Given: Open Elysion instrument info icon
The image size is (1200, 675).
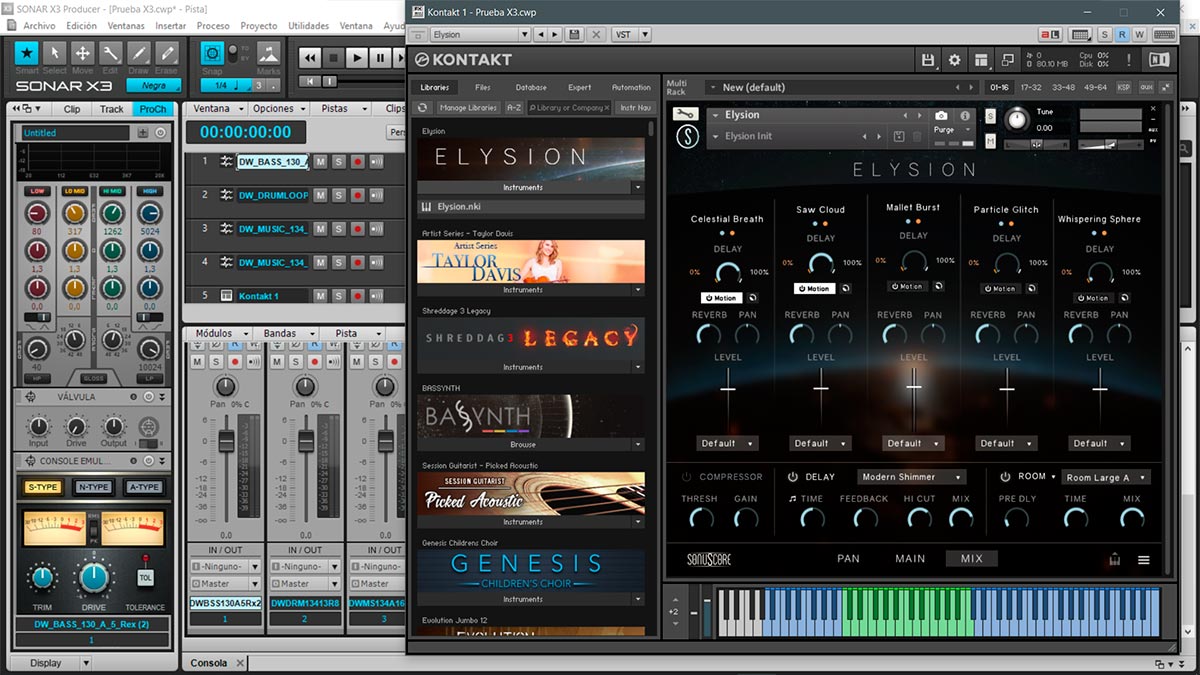Looking at the screenshot, I should pyautogui.click(x=965, y=116).
